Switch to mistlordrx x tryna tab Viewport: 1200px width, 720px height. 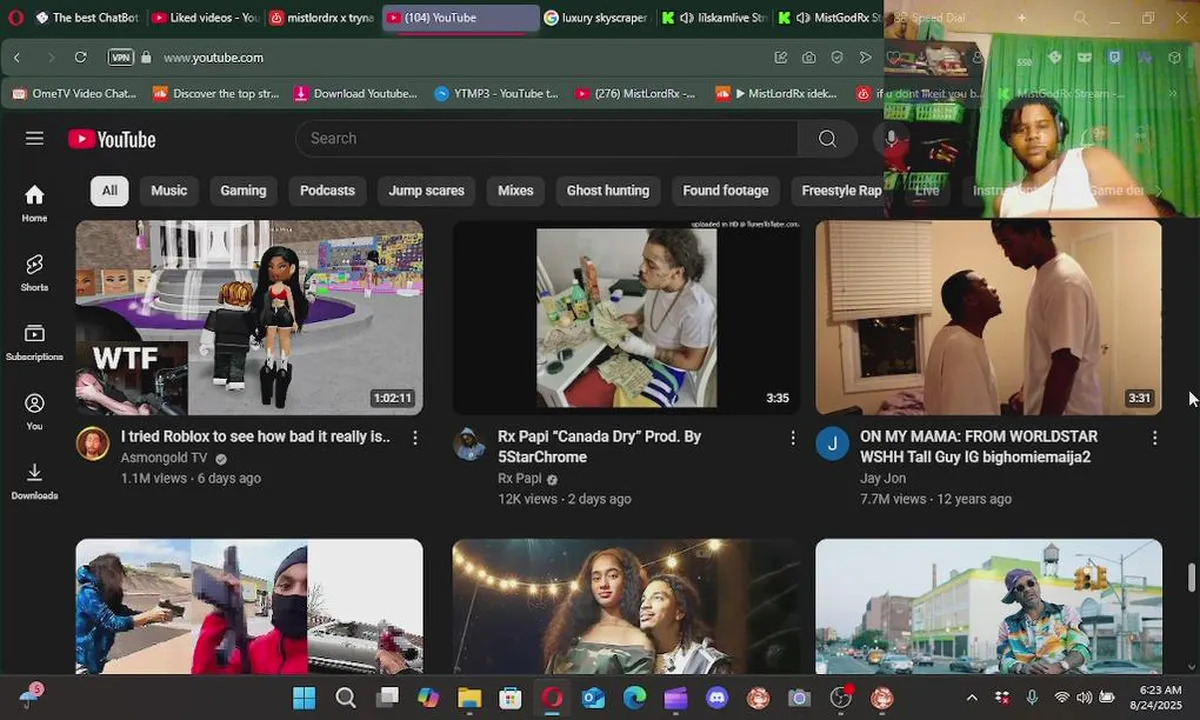[x=323, y=18]
